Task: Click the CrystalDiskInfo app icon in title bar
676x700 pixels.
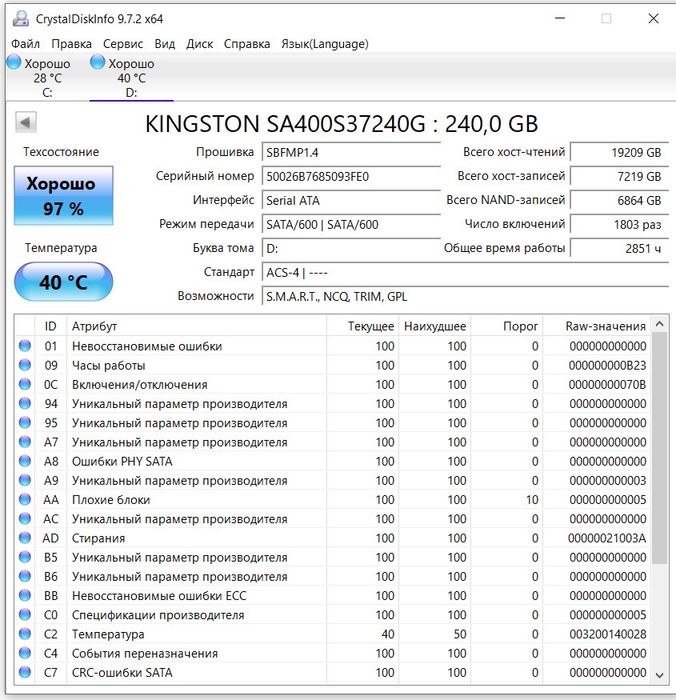Action: click(21, 18)
